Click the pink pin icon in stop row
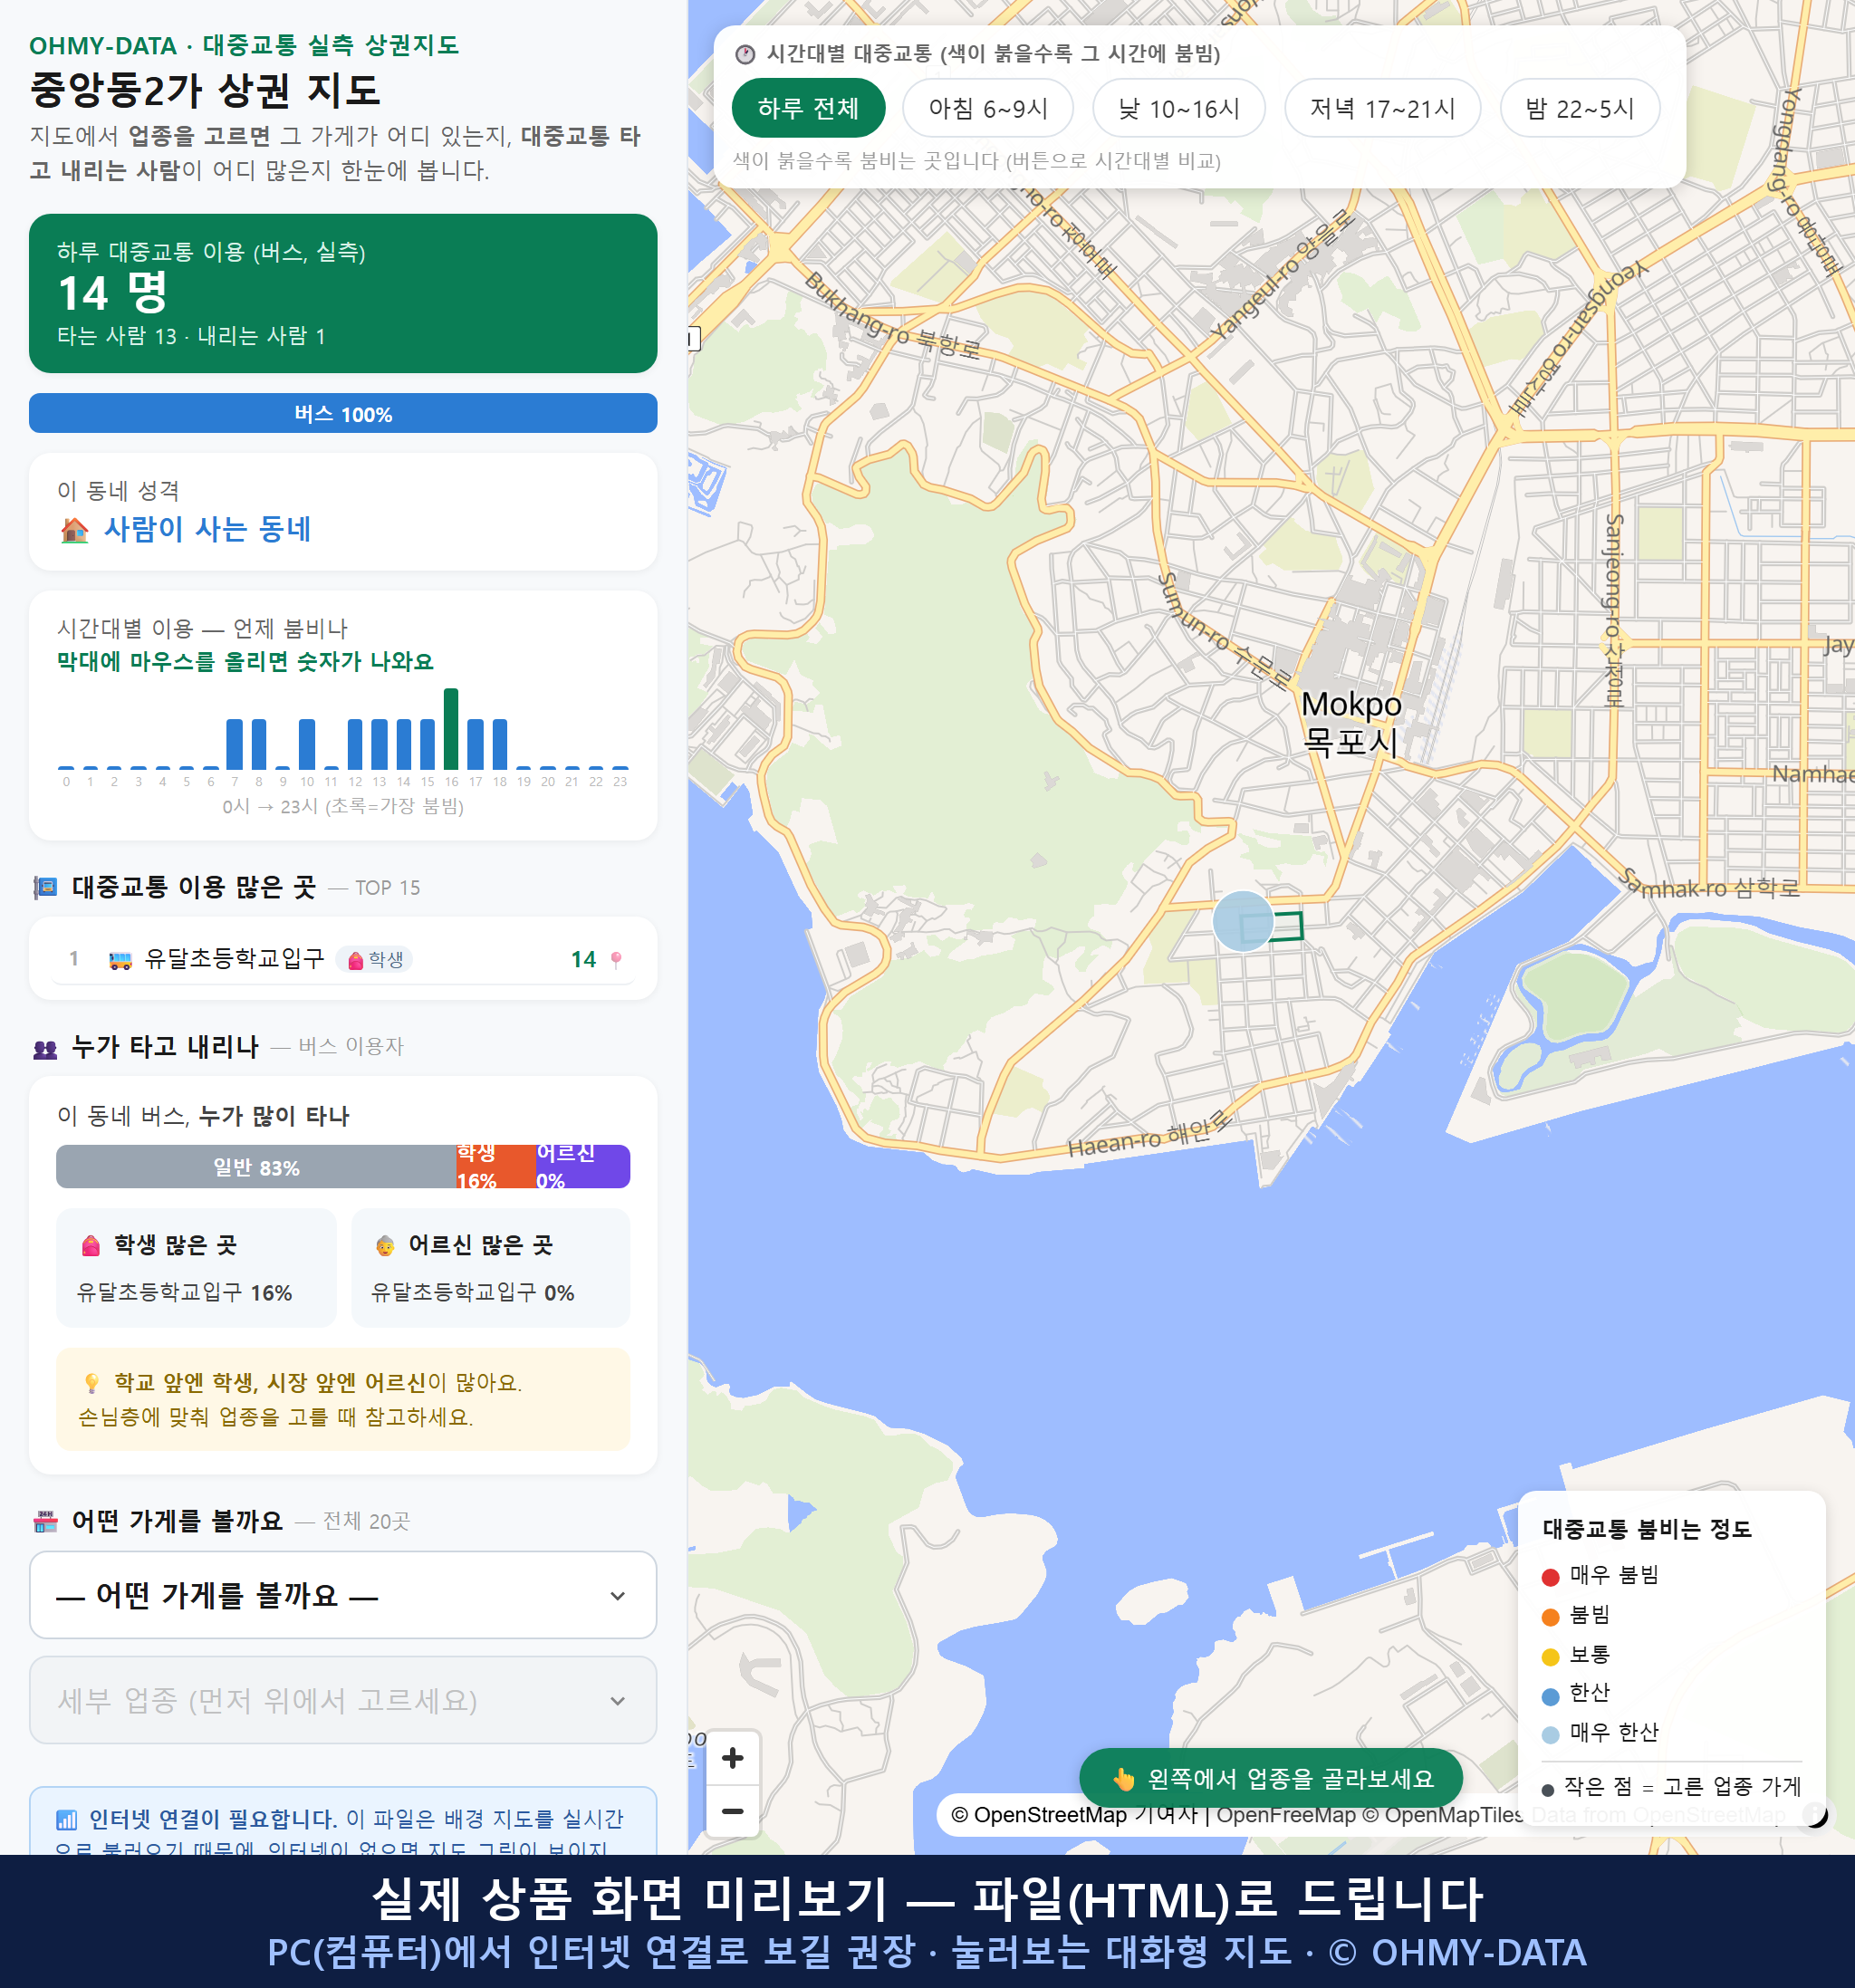 point(616,960)
